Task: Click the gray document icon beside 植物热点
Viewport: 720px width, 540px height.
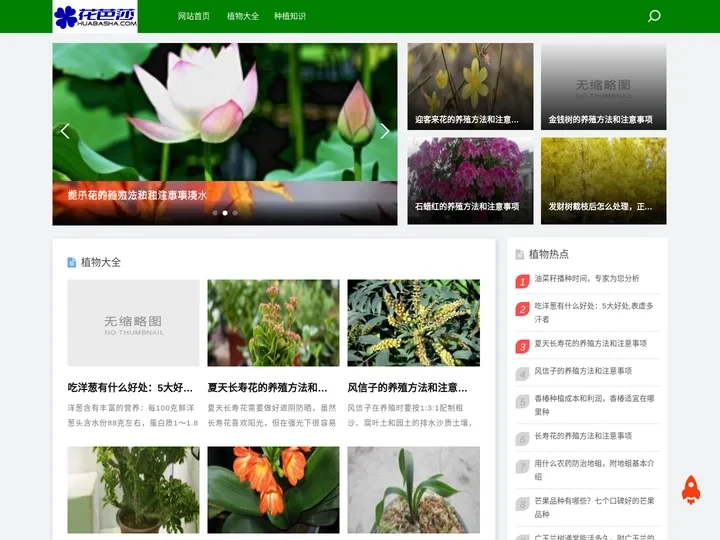Action: pos(519,254)
